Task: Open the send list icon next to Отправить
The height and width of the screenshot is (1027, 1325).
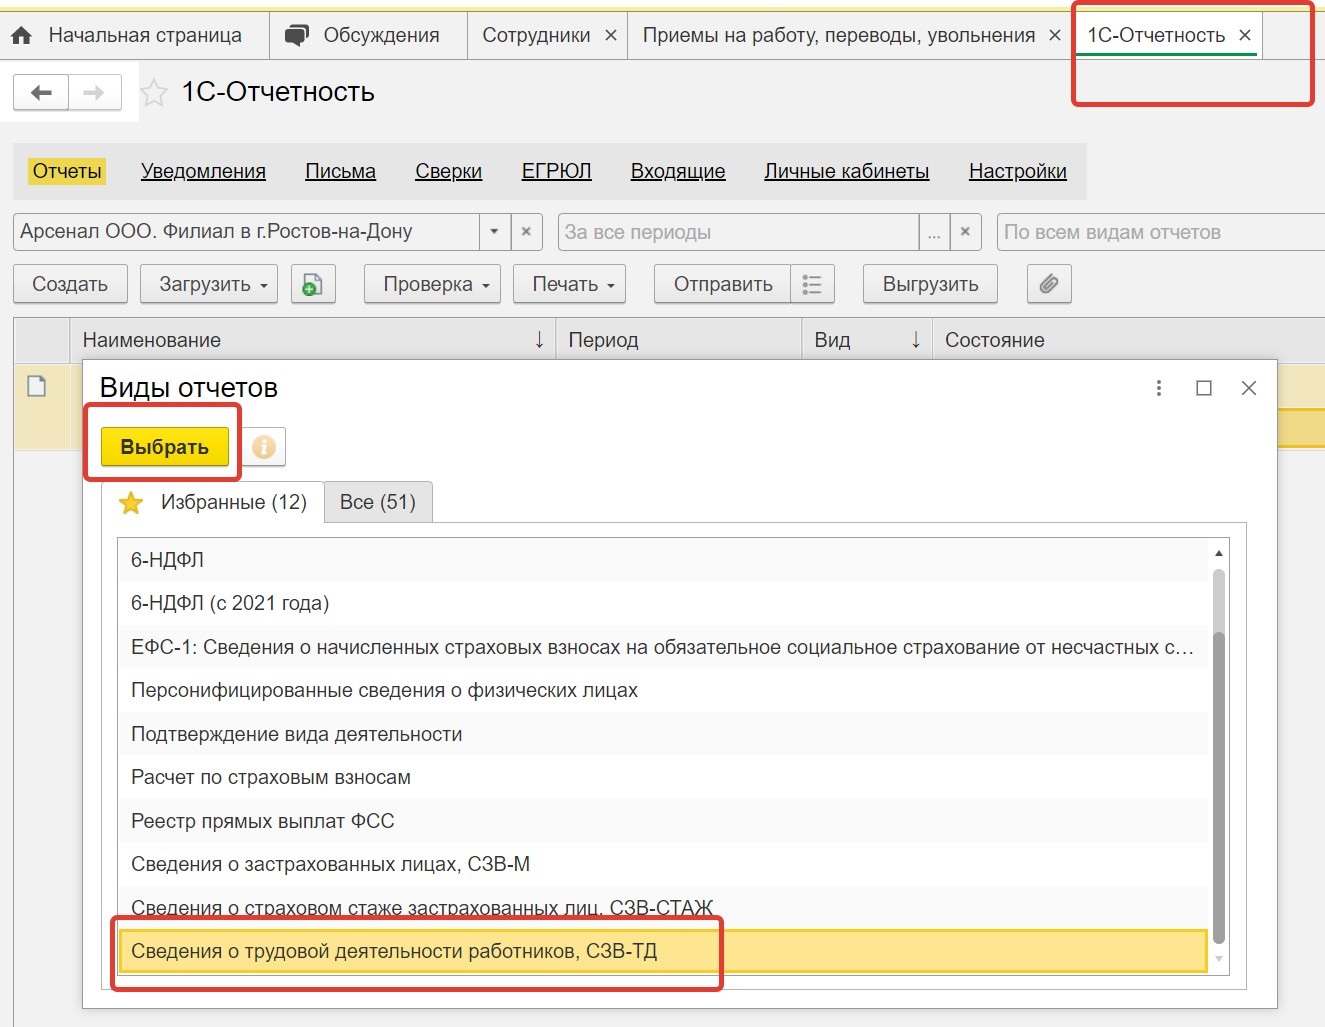Action: [812, 284]
